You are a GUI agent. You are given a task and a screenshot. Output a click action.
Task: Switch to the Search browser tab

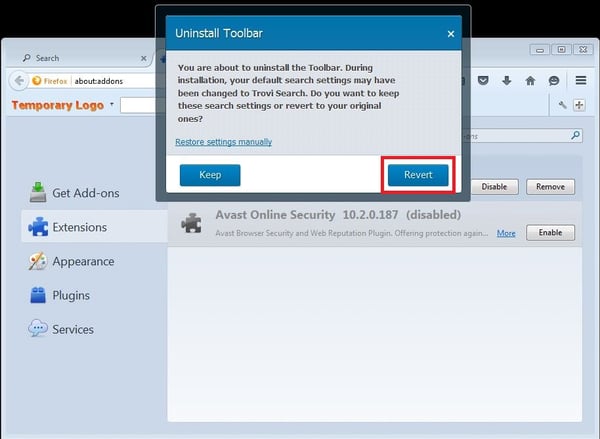(x=83, y=58)
